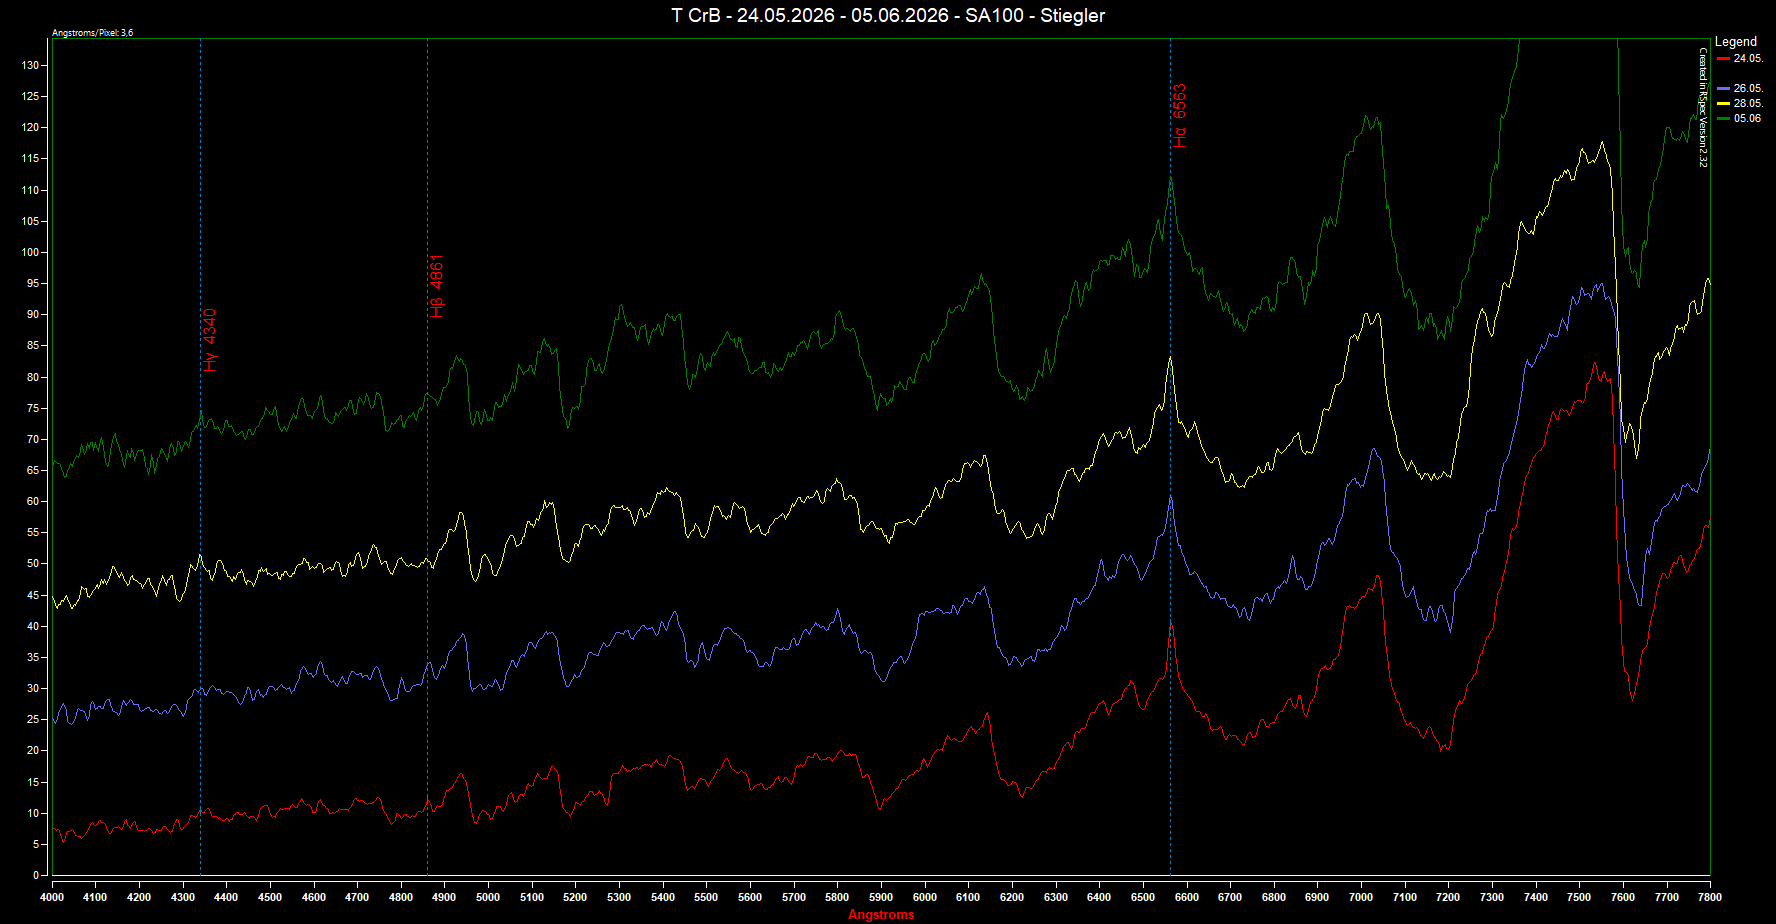Click x-axis tick '5600'
Viewport: 1776px width, 924px height.
coord(750,897)
